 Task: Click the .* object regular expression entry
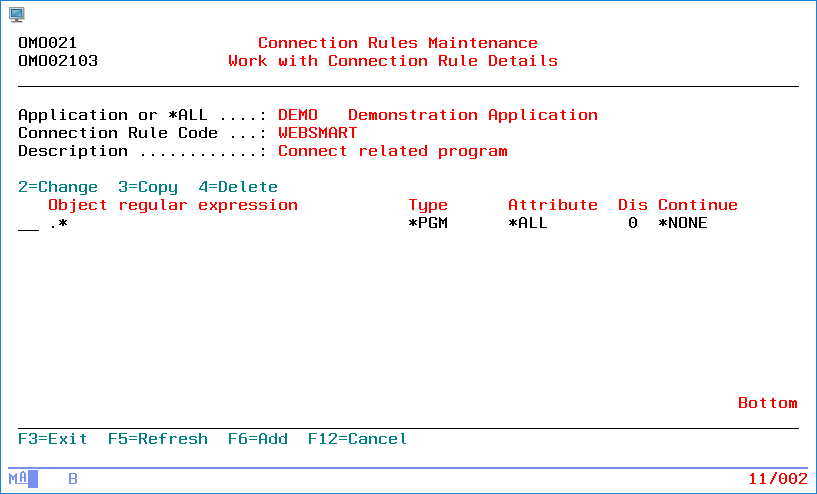58,224
